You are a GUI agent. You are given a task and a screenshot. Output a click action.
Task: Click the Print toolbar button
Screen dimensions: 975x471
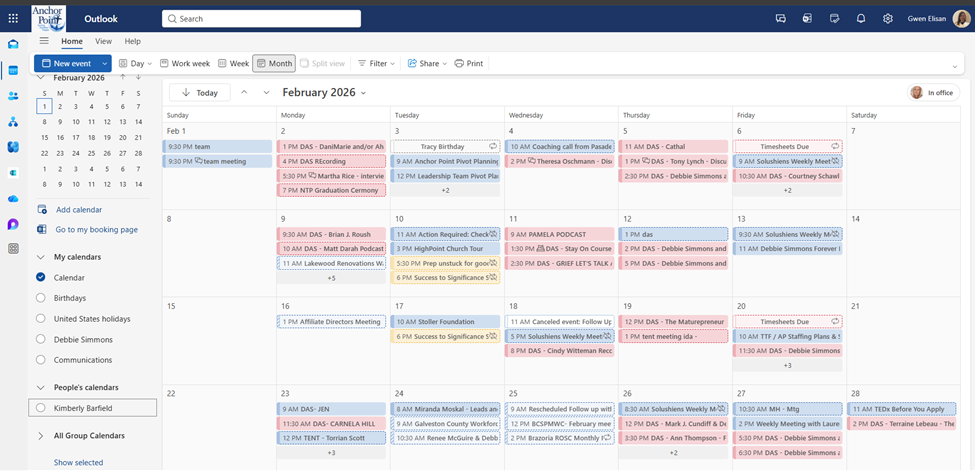click(469, 63)
